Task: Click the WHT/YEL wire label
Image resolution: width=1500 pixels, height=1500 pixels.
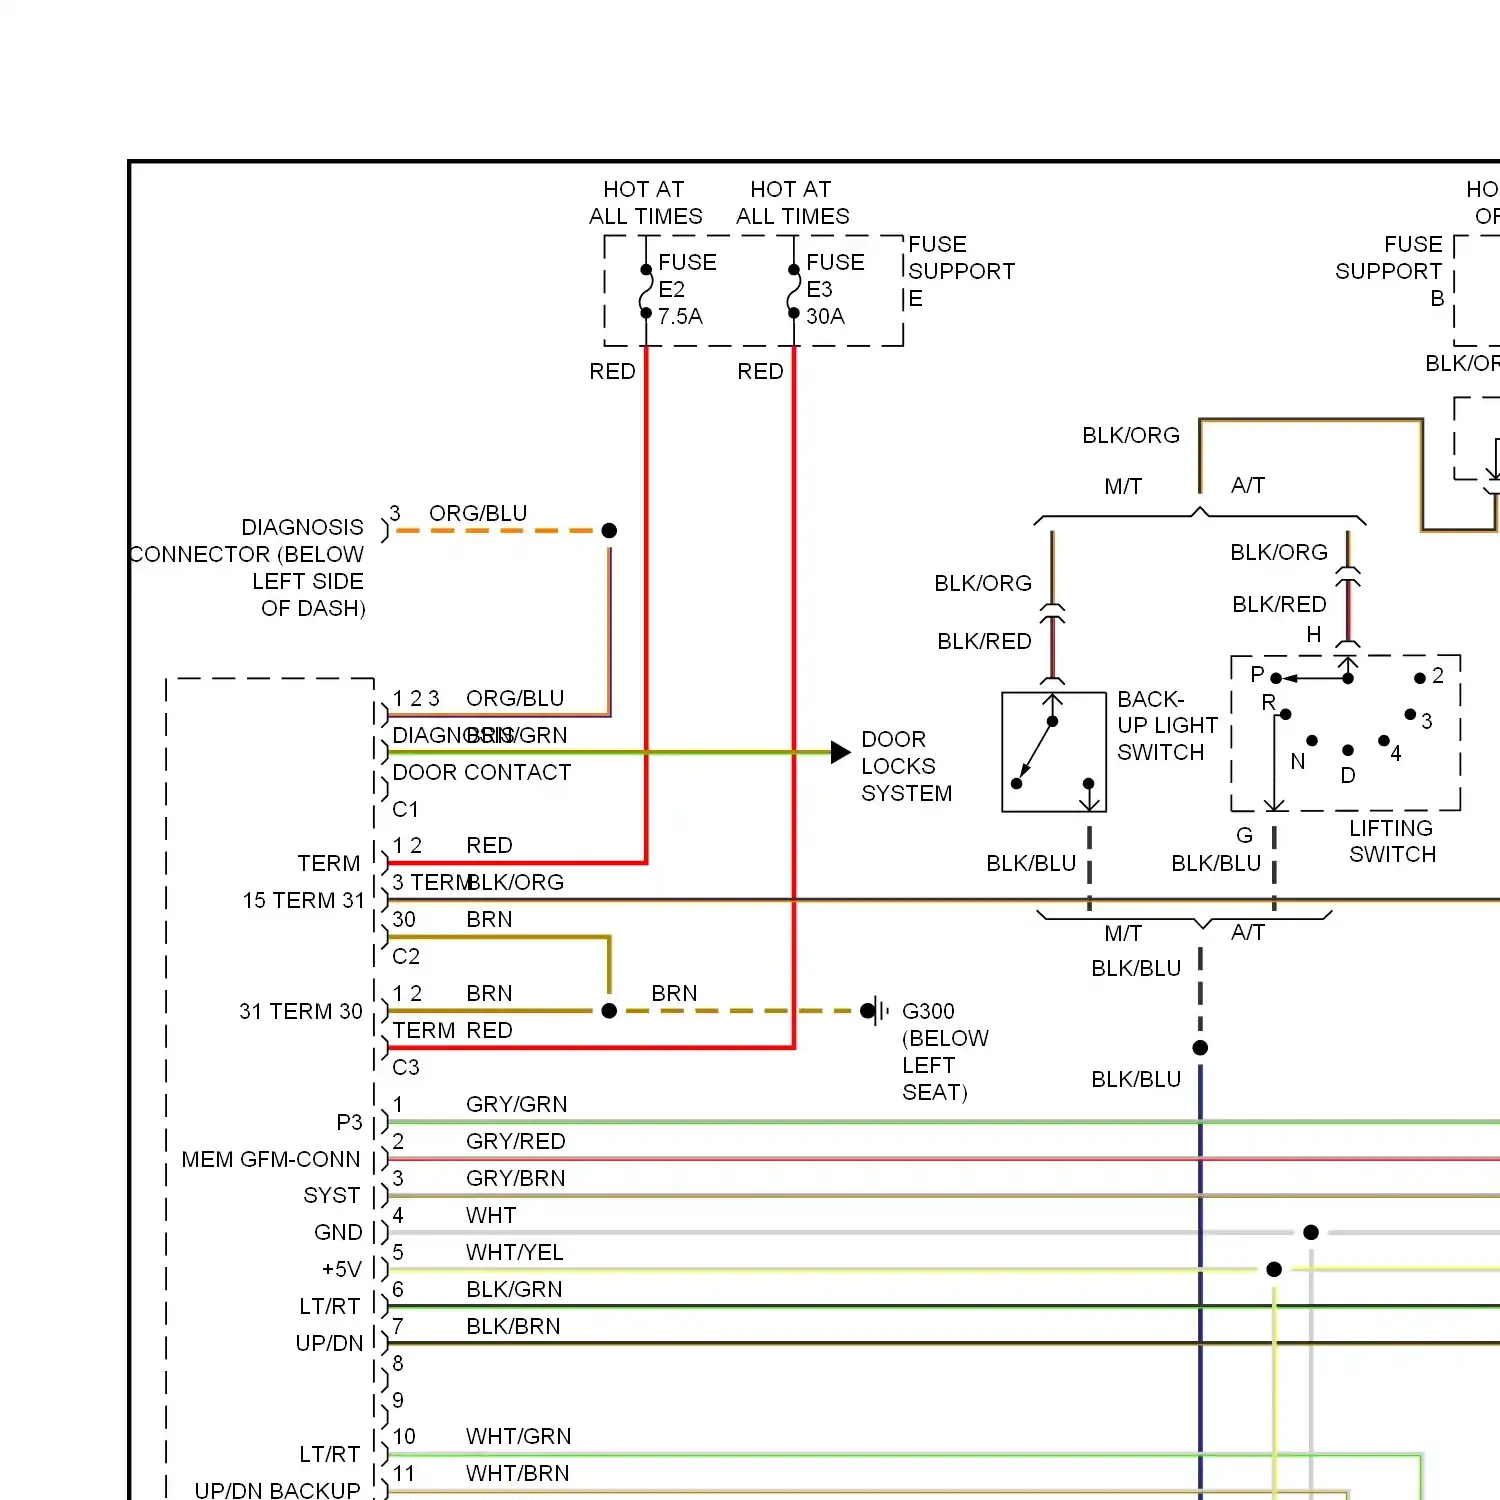Action: [x=514, y=1252]
